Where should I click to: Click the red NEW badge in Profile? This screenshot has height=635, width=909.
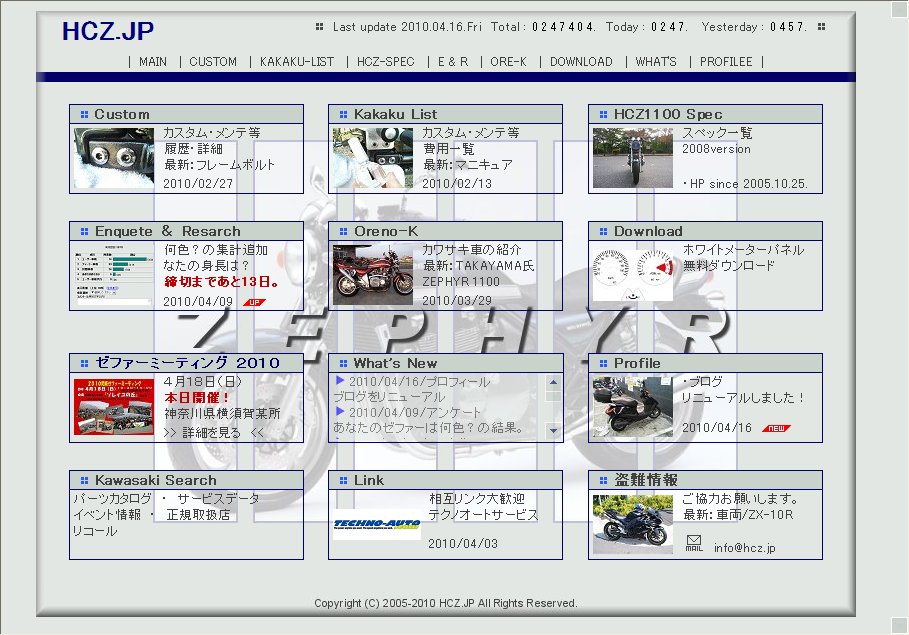coord(776,429)
